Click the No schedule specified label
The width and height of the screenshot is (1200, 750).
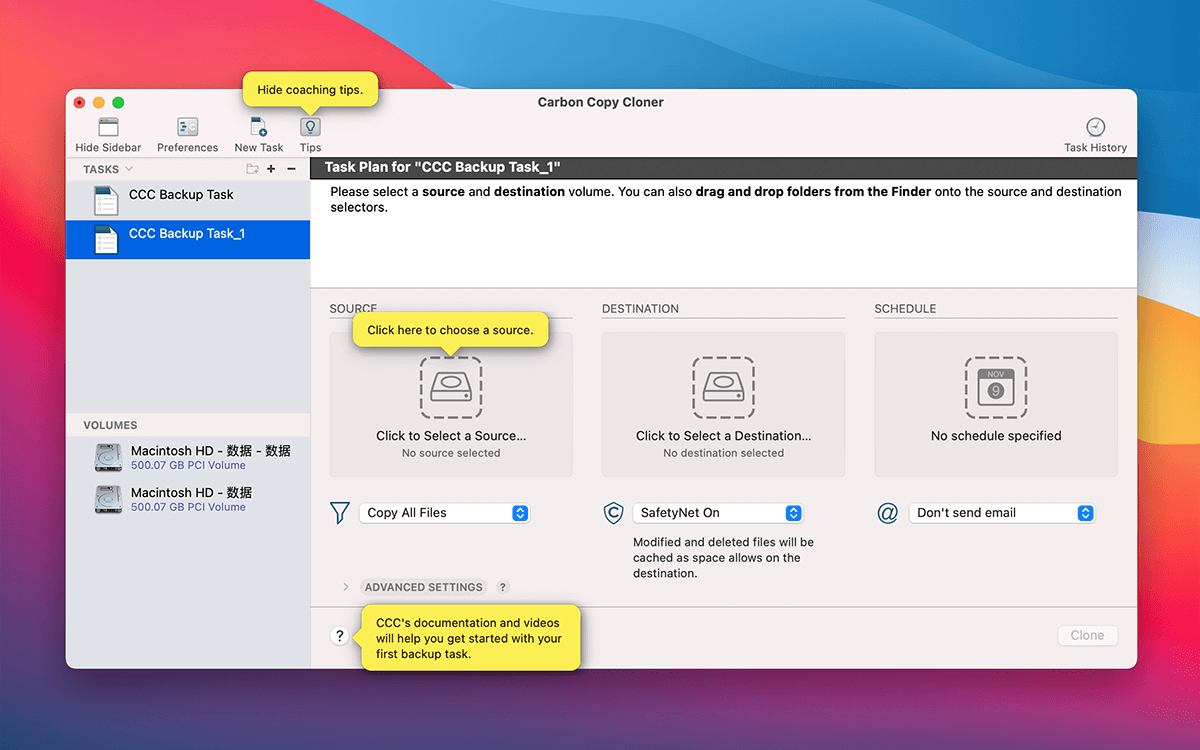click(x=996, y=436)
